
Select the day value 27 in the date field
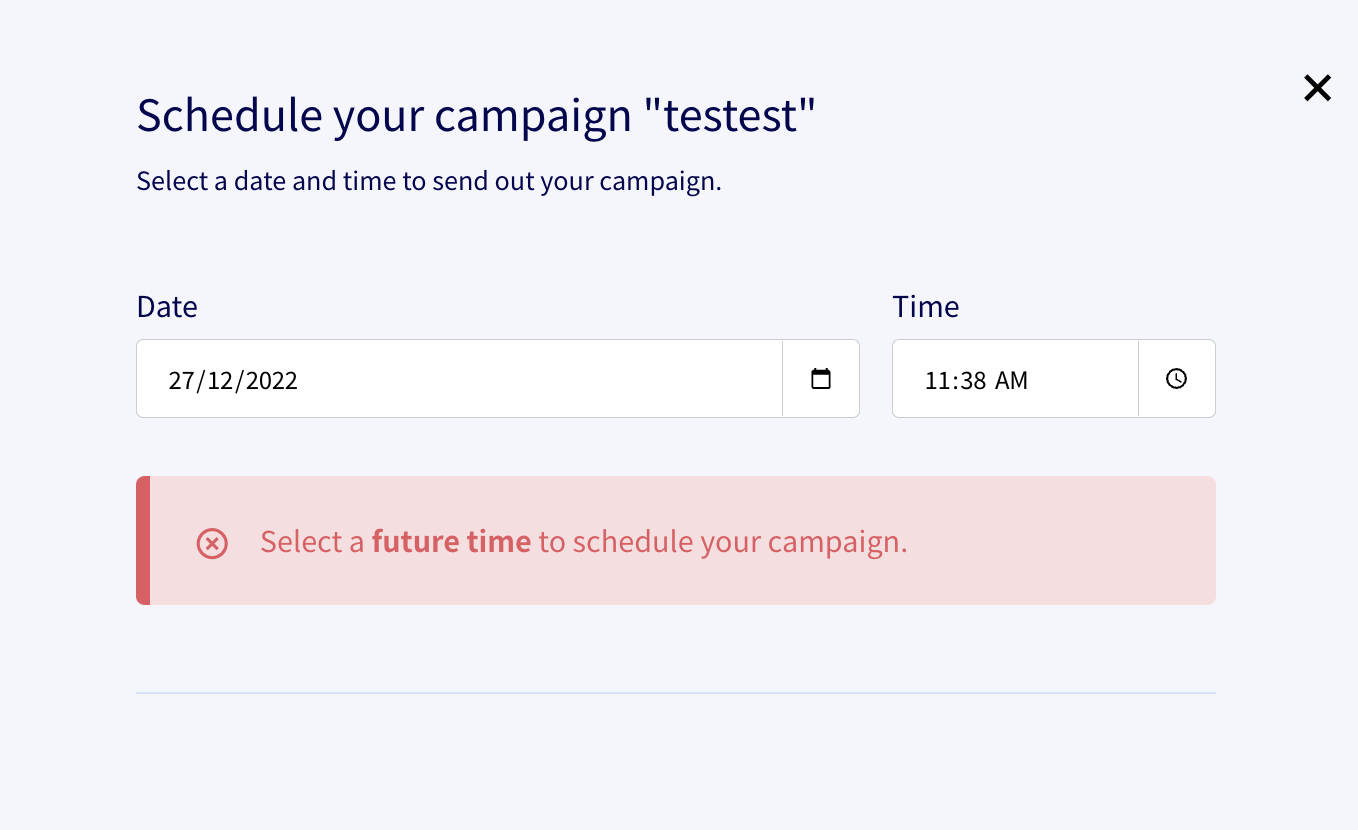(180, 381)
